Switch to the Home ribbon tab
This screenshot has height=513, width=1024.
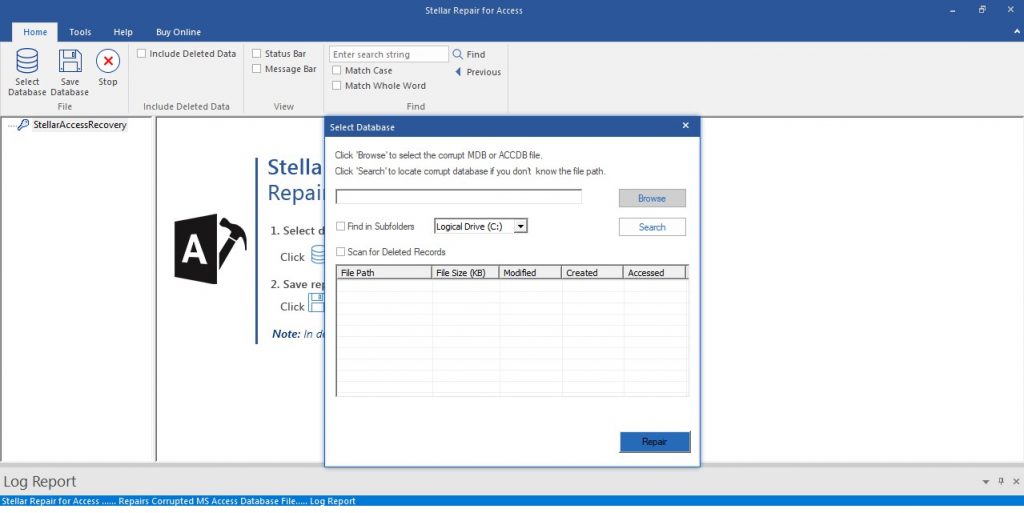pos(35,32)
